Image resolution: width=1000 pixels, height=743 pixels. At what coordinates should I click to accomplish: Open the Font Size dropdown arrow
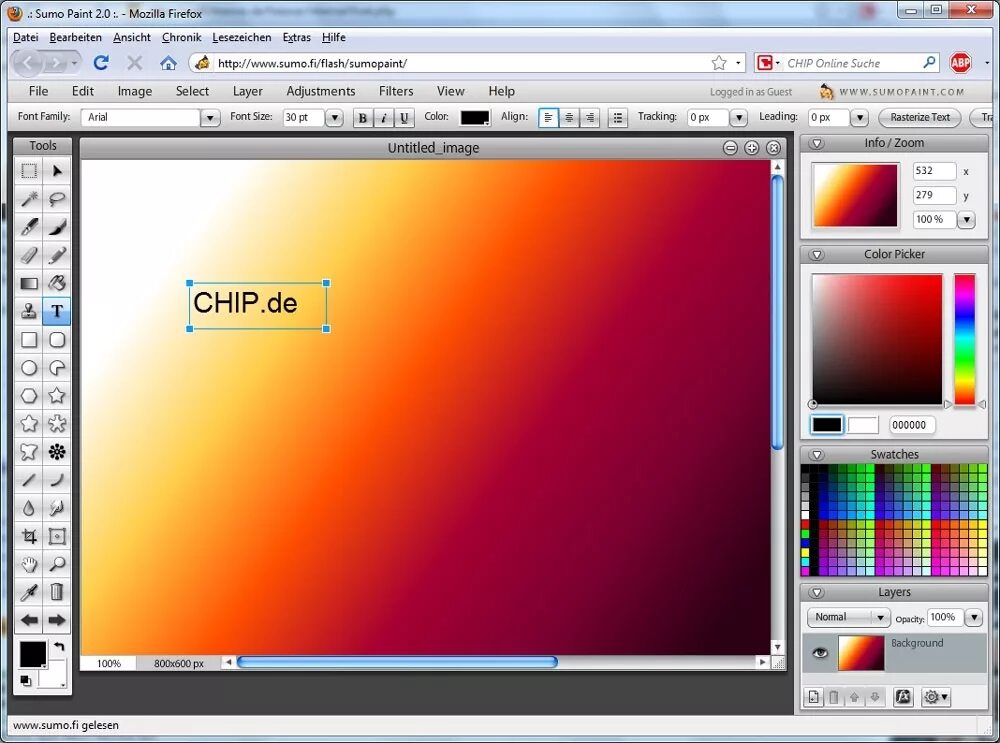pos(334,117)
